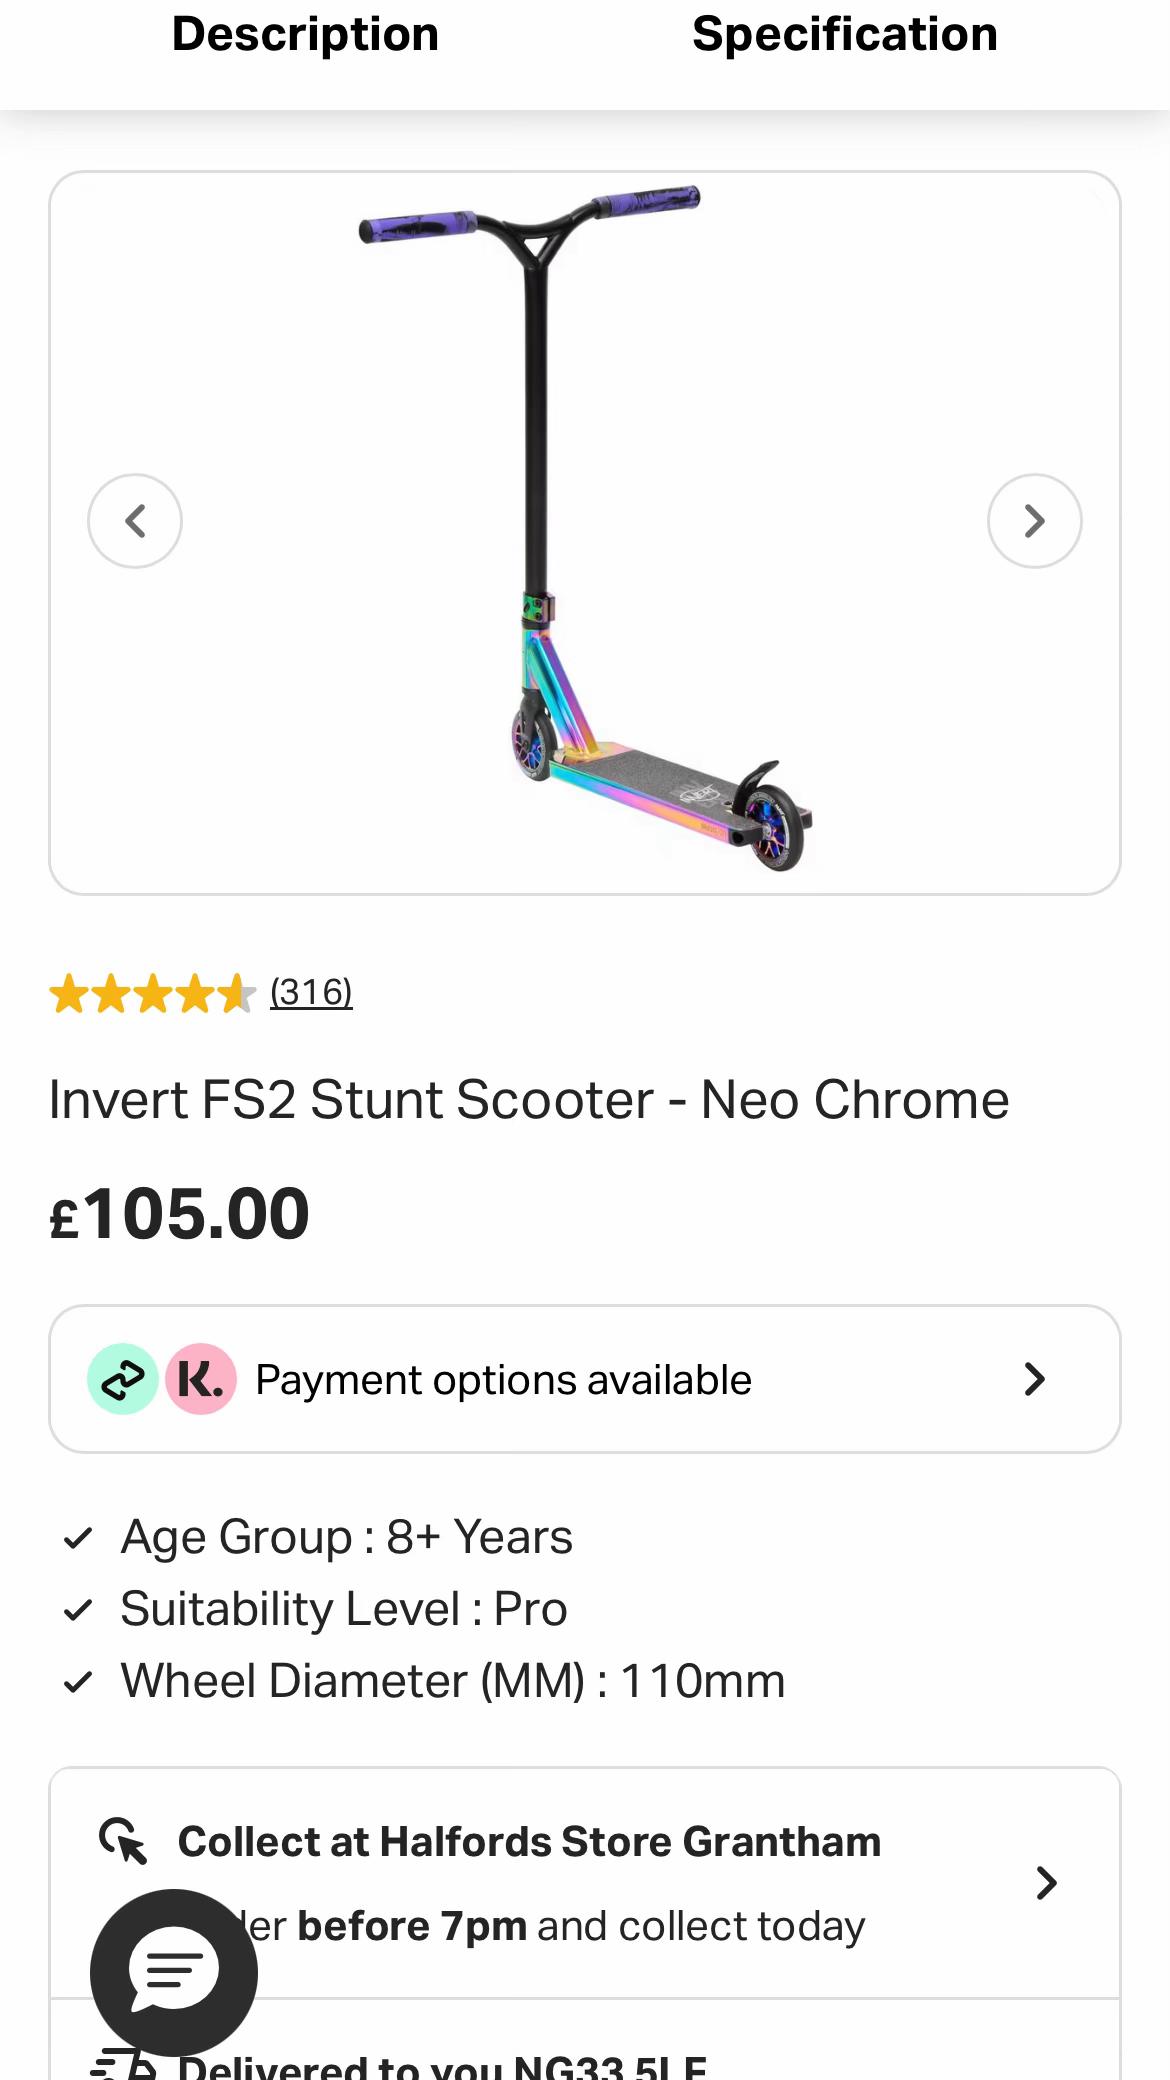Open the (316) reviews link
The height and width of the screenshot is (2080, 1170).
click(311, 992)
